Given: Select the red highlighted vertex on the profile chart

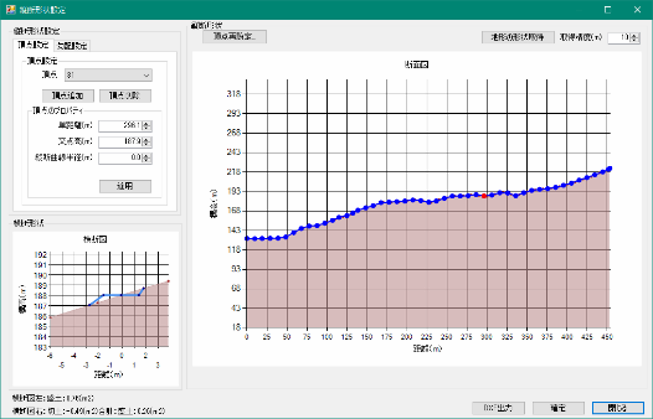Looking at the screenshot, I should pos(484,196).
